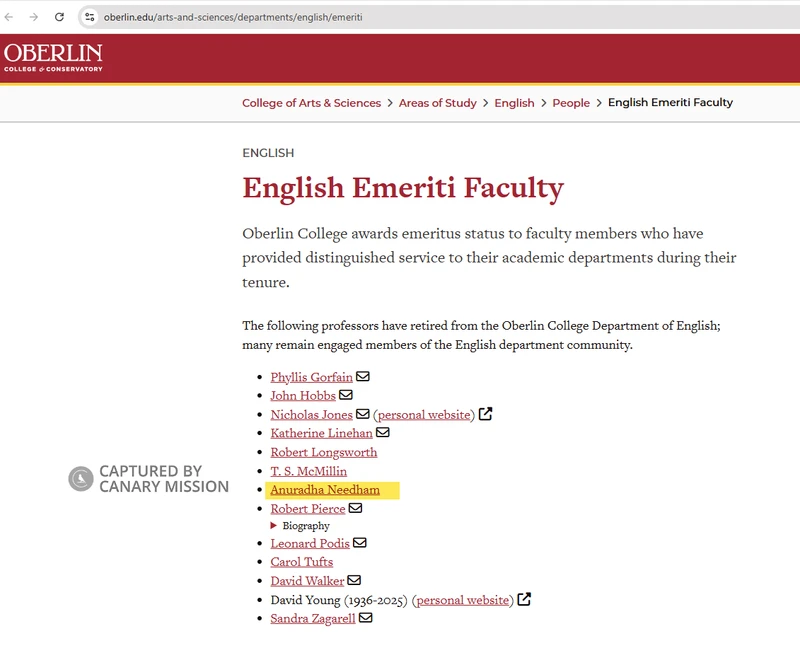Image resolution: width=800 pixels, height=648 pixels.
Task: Open People breadcrumb link
Action: [571, 103]
